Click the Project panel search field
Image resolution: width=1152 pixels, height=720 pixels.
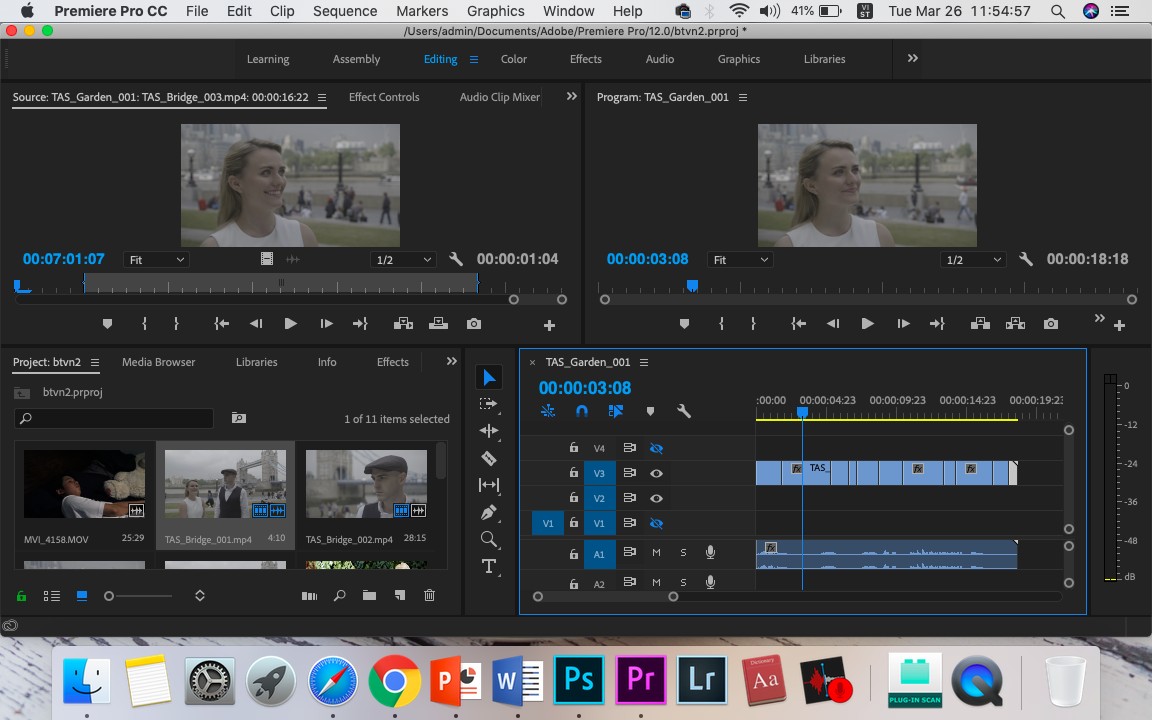114,419
